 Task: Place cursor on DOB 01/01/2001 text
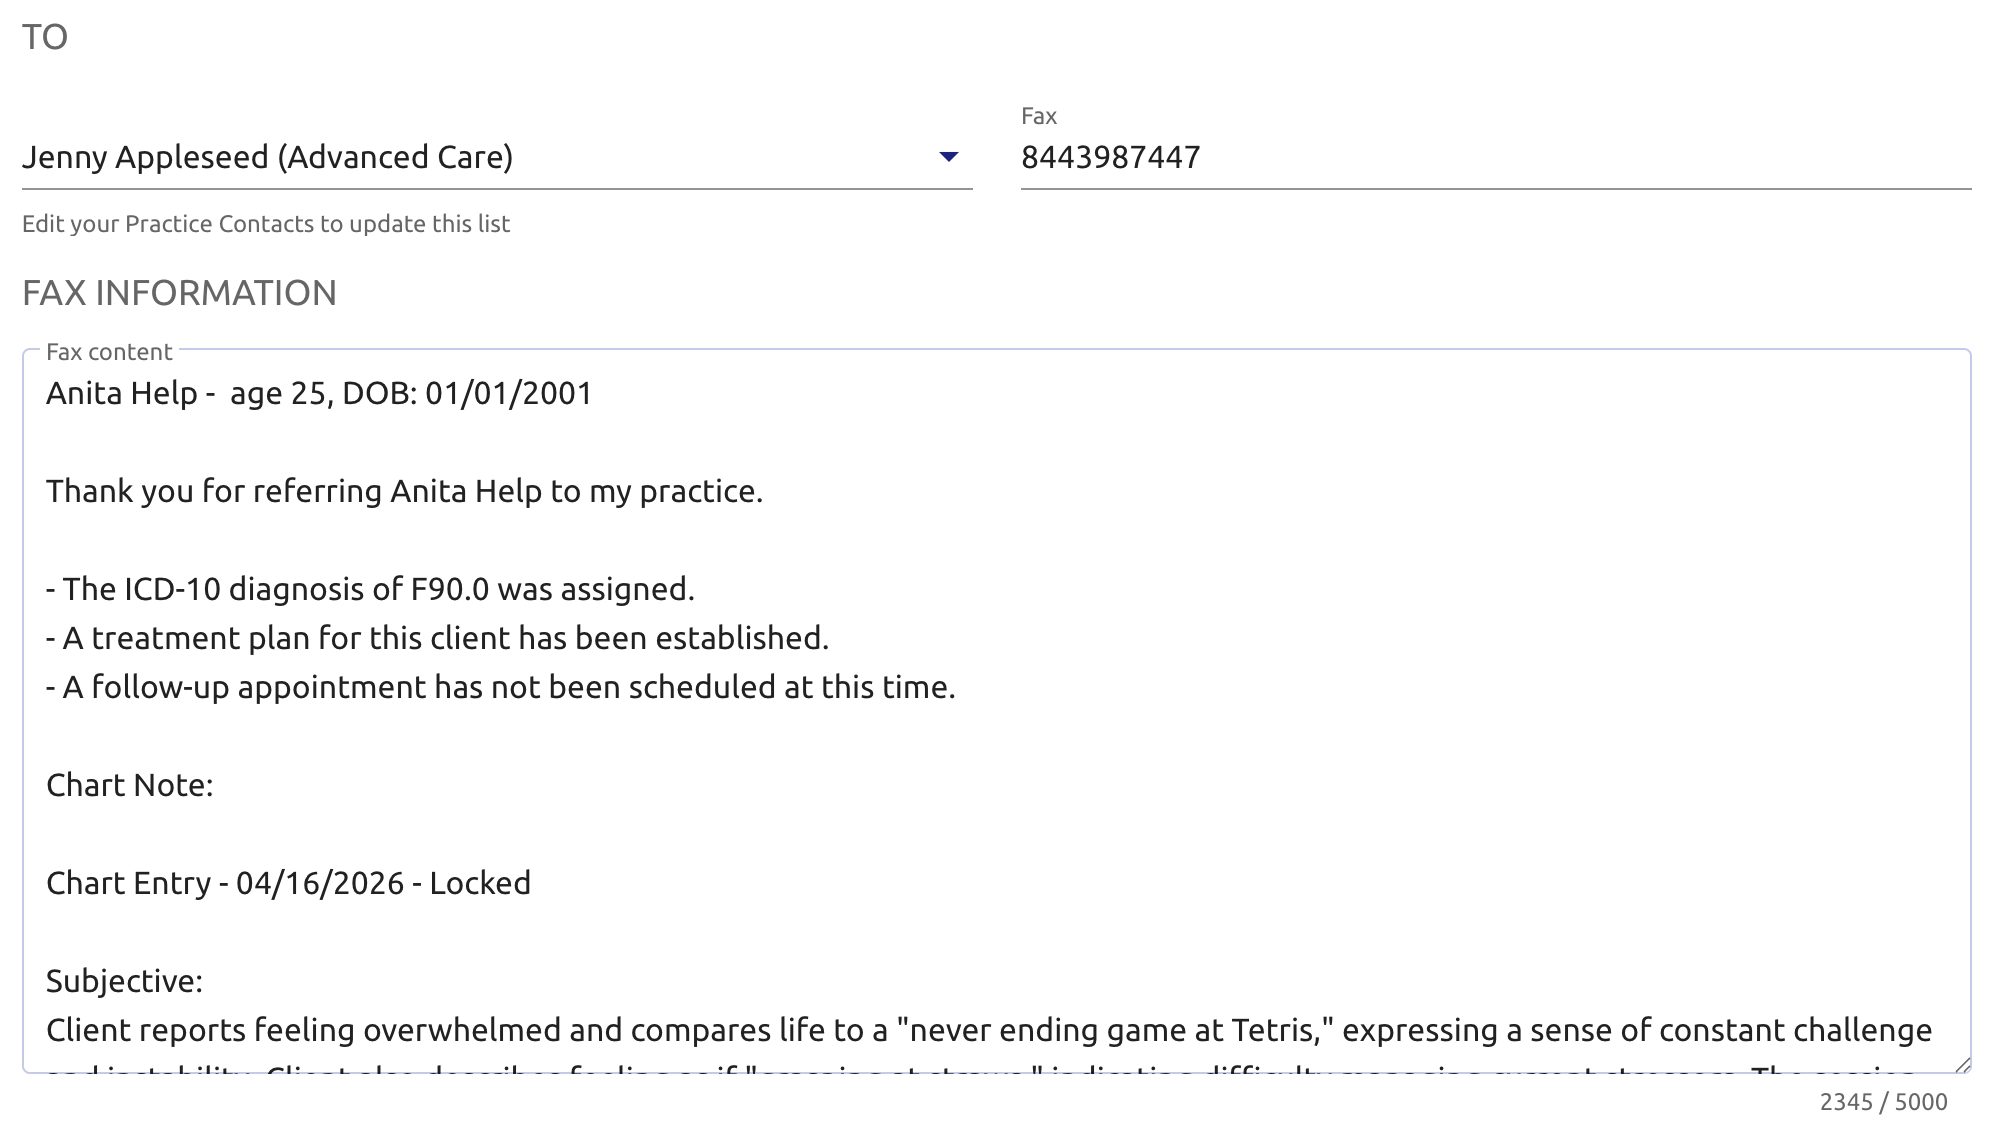tap(467, 393)
